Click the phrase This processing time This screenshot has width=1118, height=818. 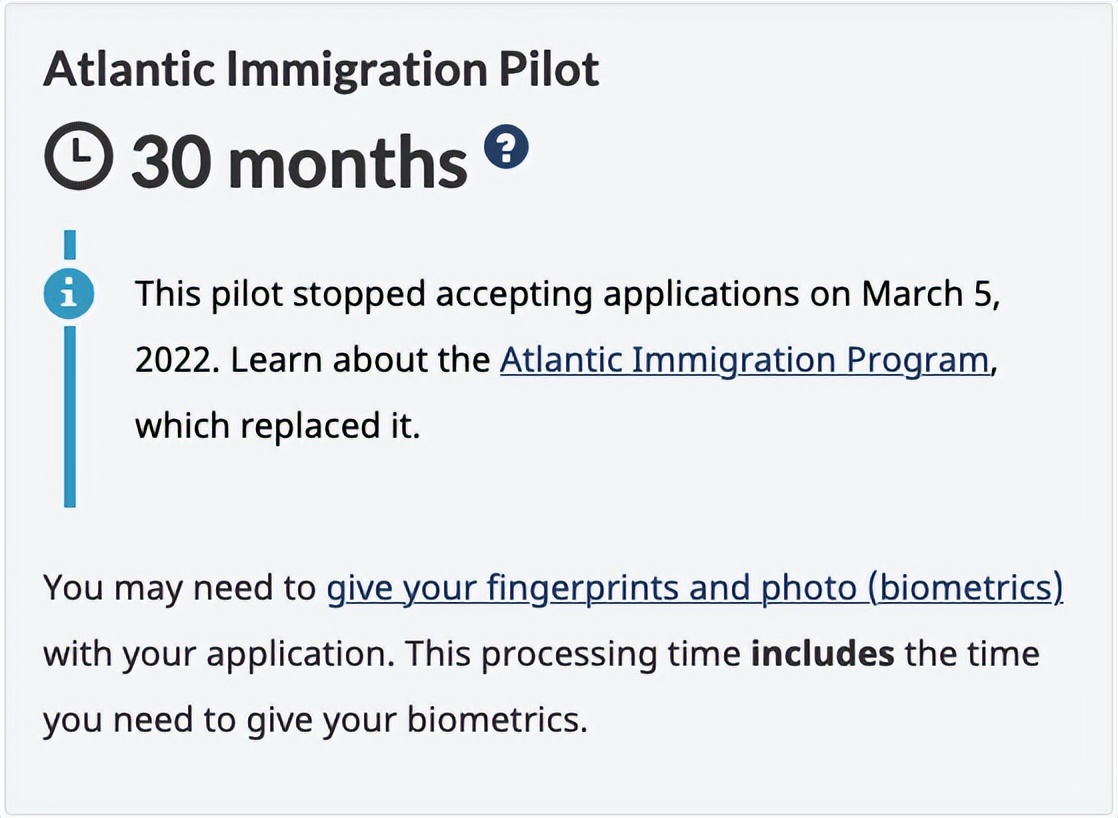coord(573,655)
